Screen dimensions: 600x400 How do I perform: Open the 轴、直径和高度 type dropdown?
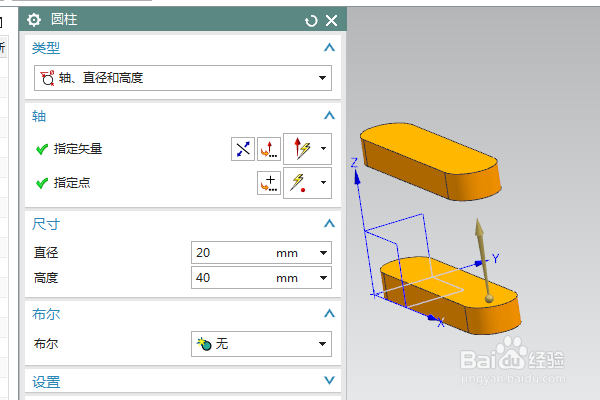point(183,78)
